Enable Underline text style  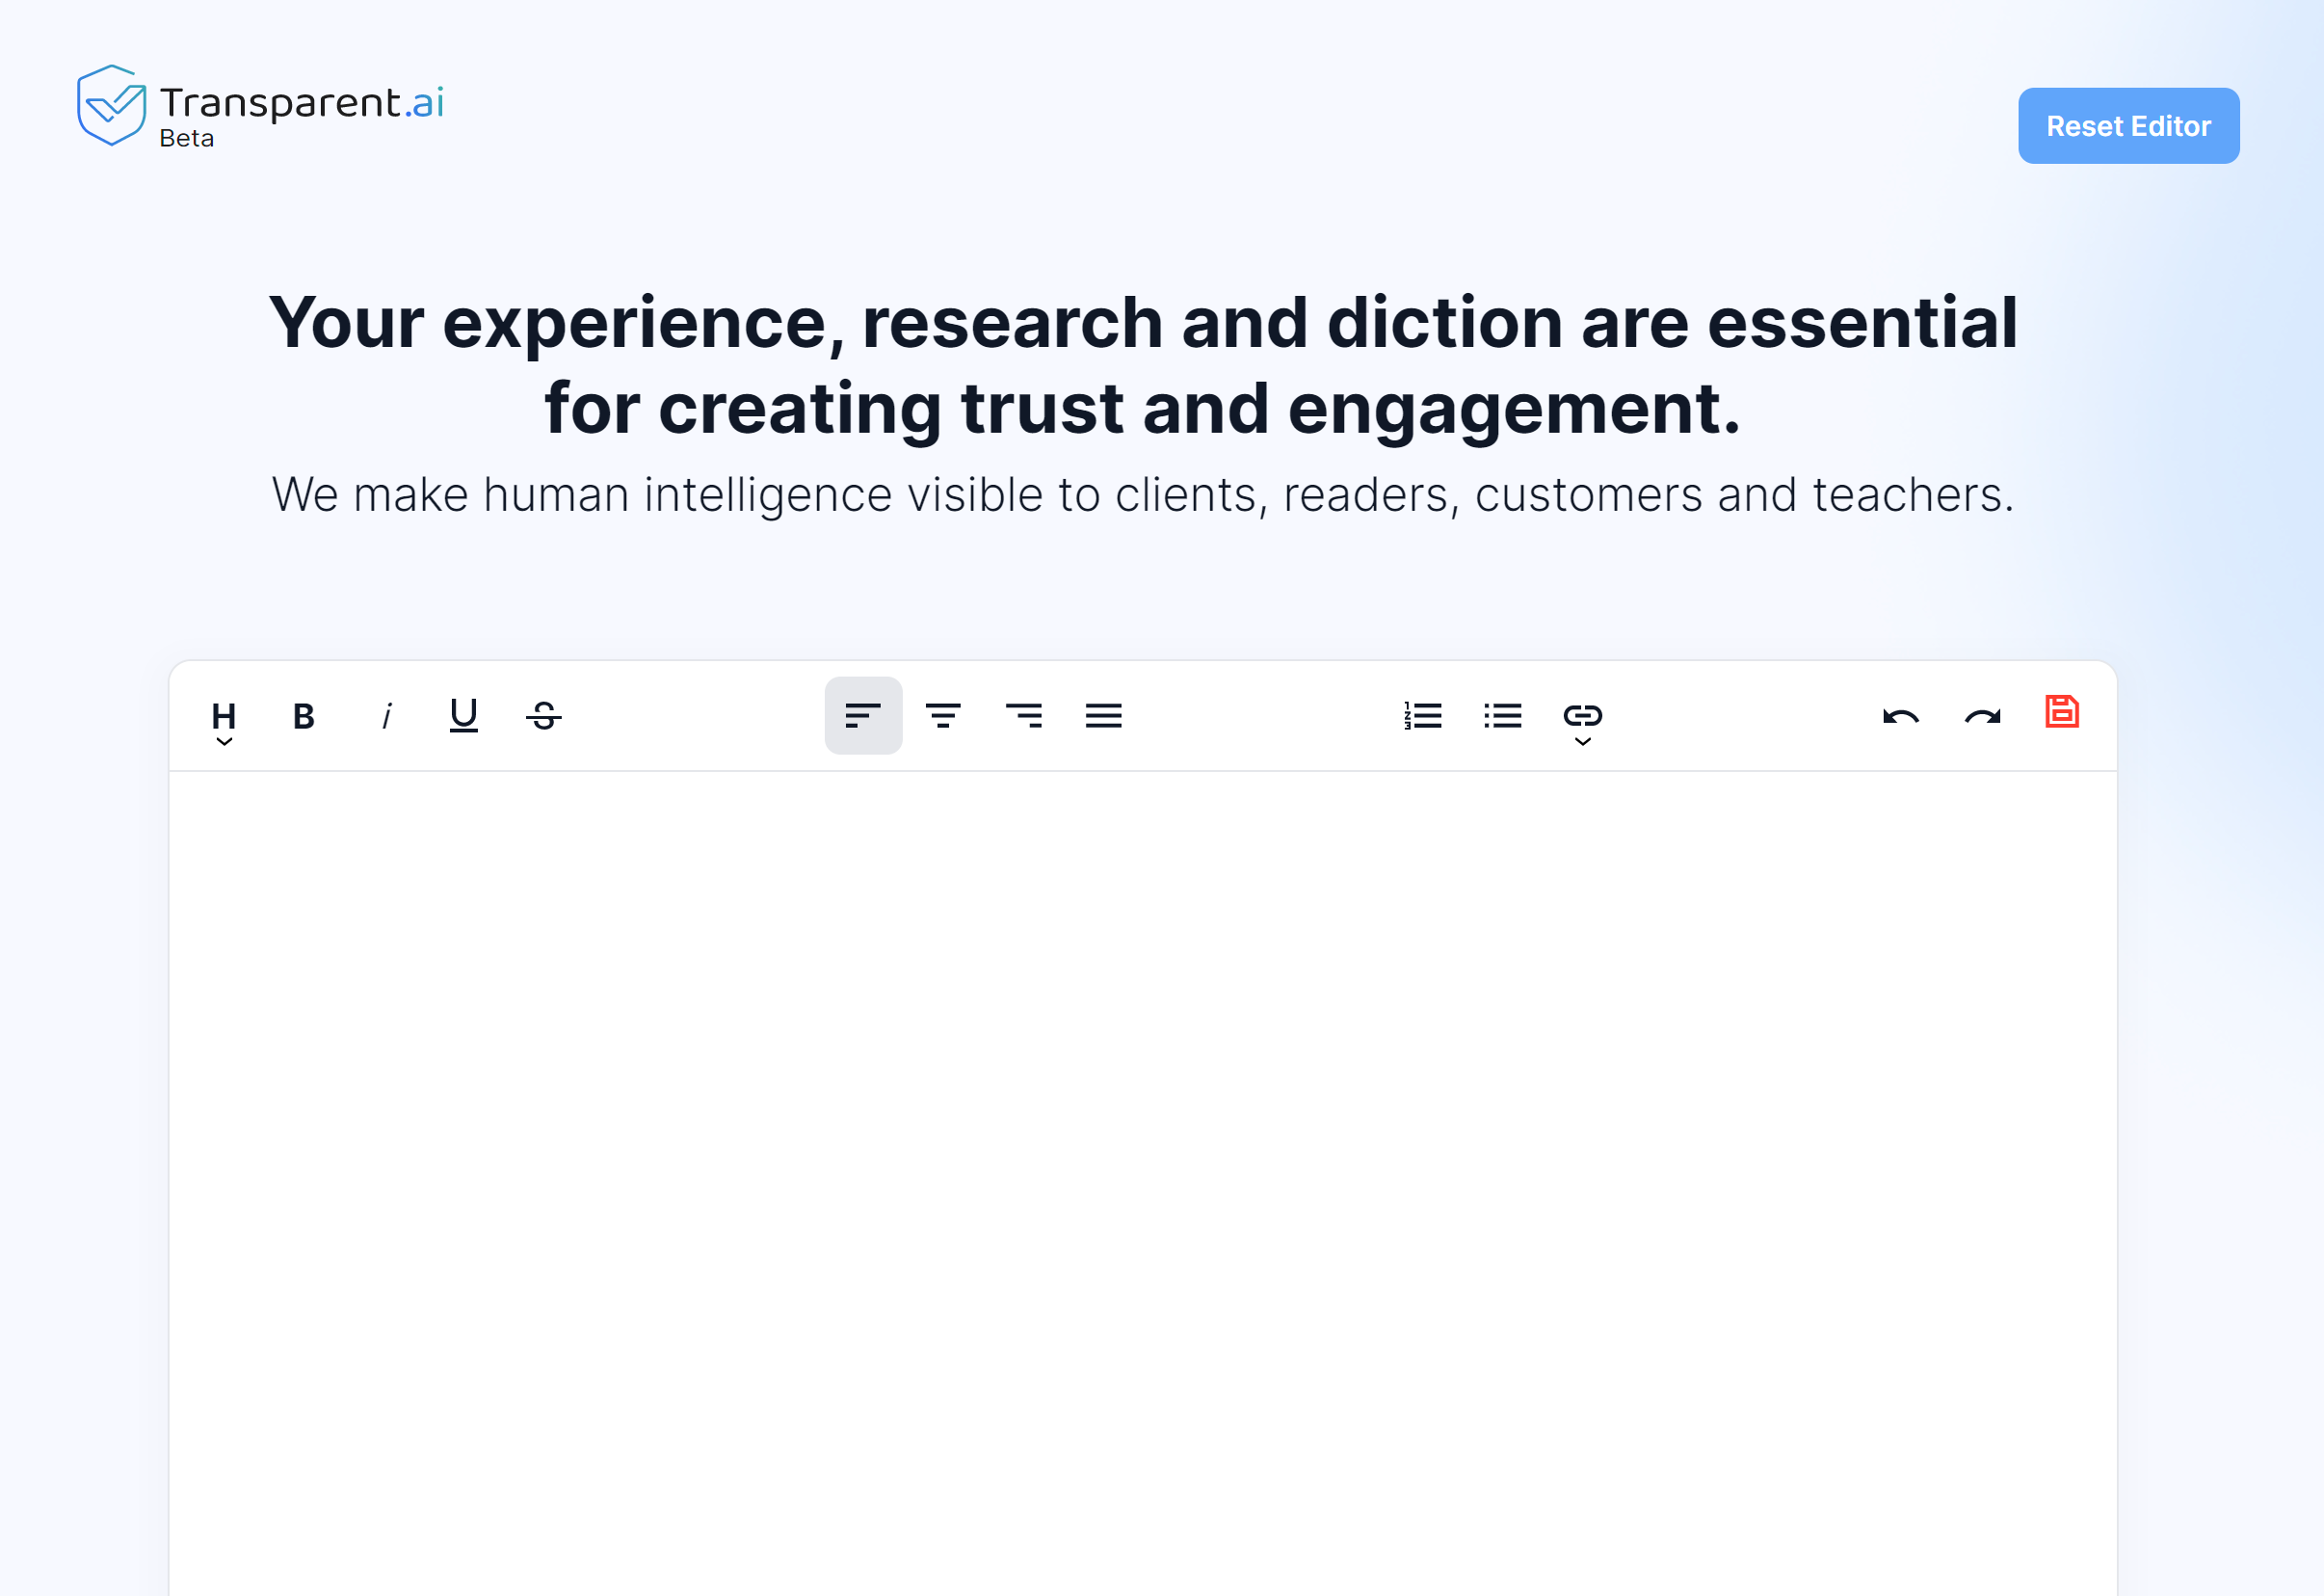click(x=462, y=715)
